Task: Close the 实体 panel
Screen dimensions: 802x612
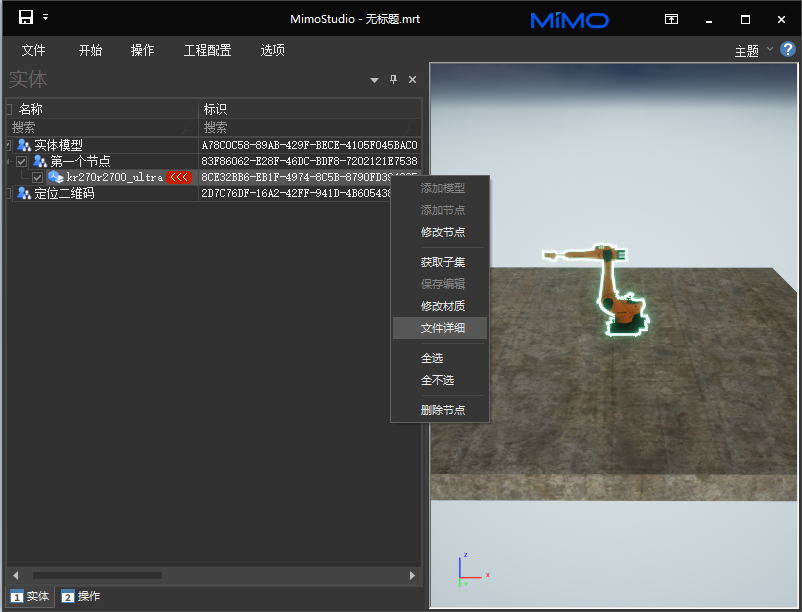Action: (x=412, y=80)
